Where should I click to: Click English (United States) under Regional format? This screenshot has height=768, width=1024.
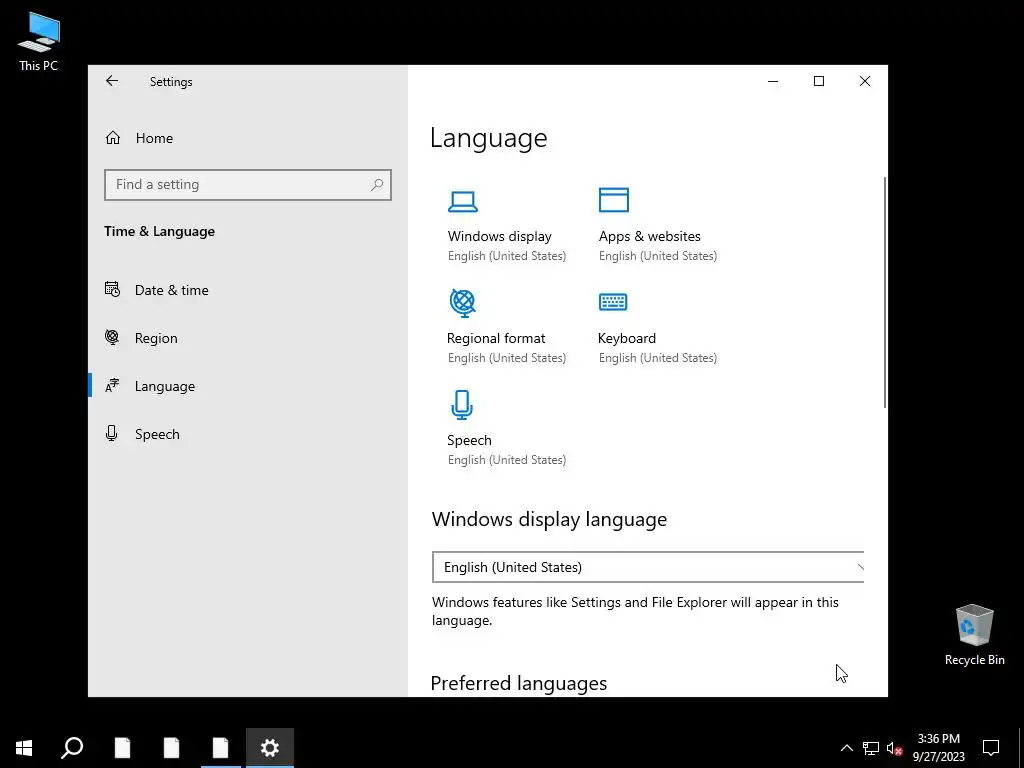507,358
